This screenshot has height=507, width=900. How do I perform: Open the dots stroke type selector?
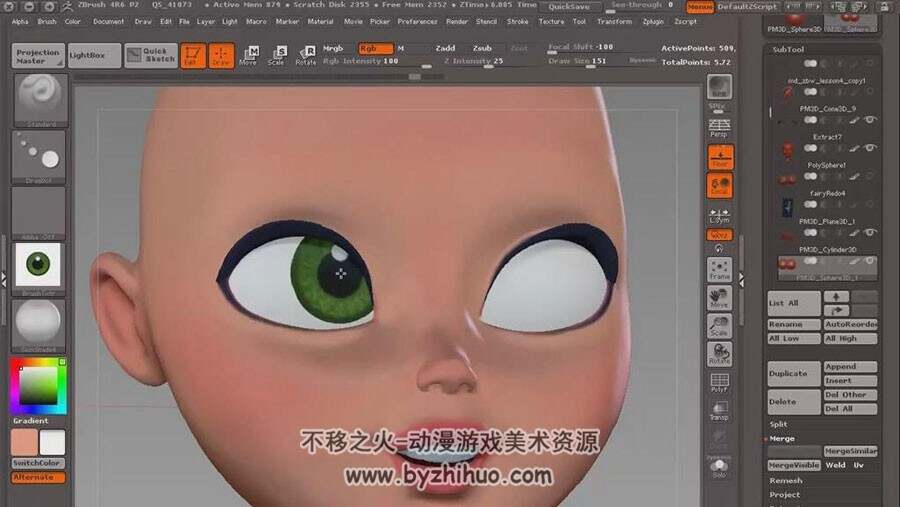(x=39, y=157)
